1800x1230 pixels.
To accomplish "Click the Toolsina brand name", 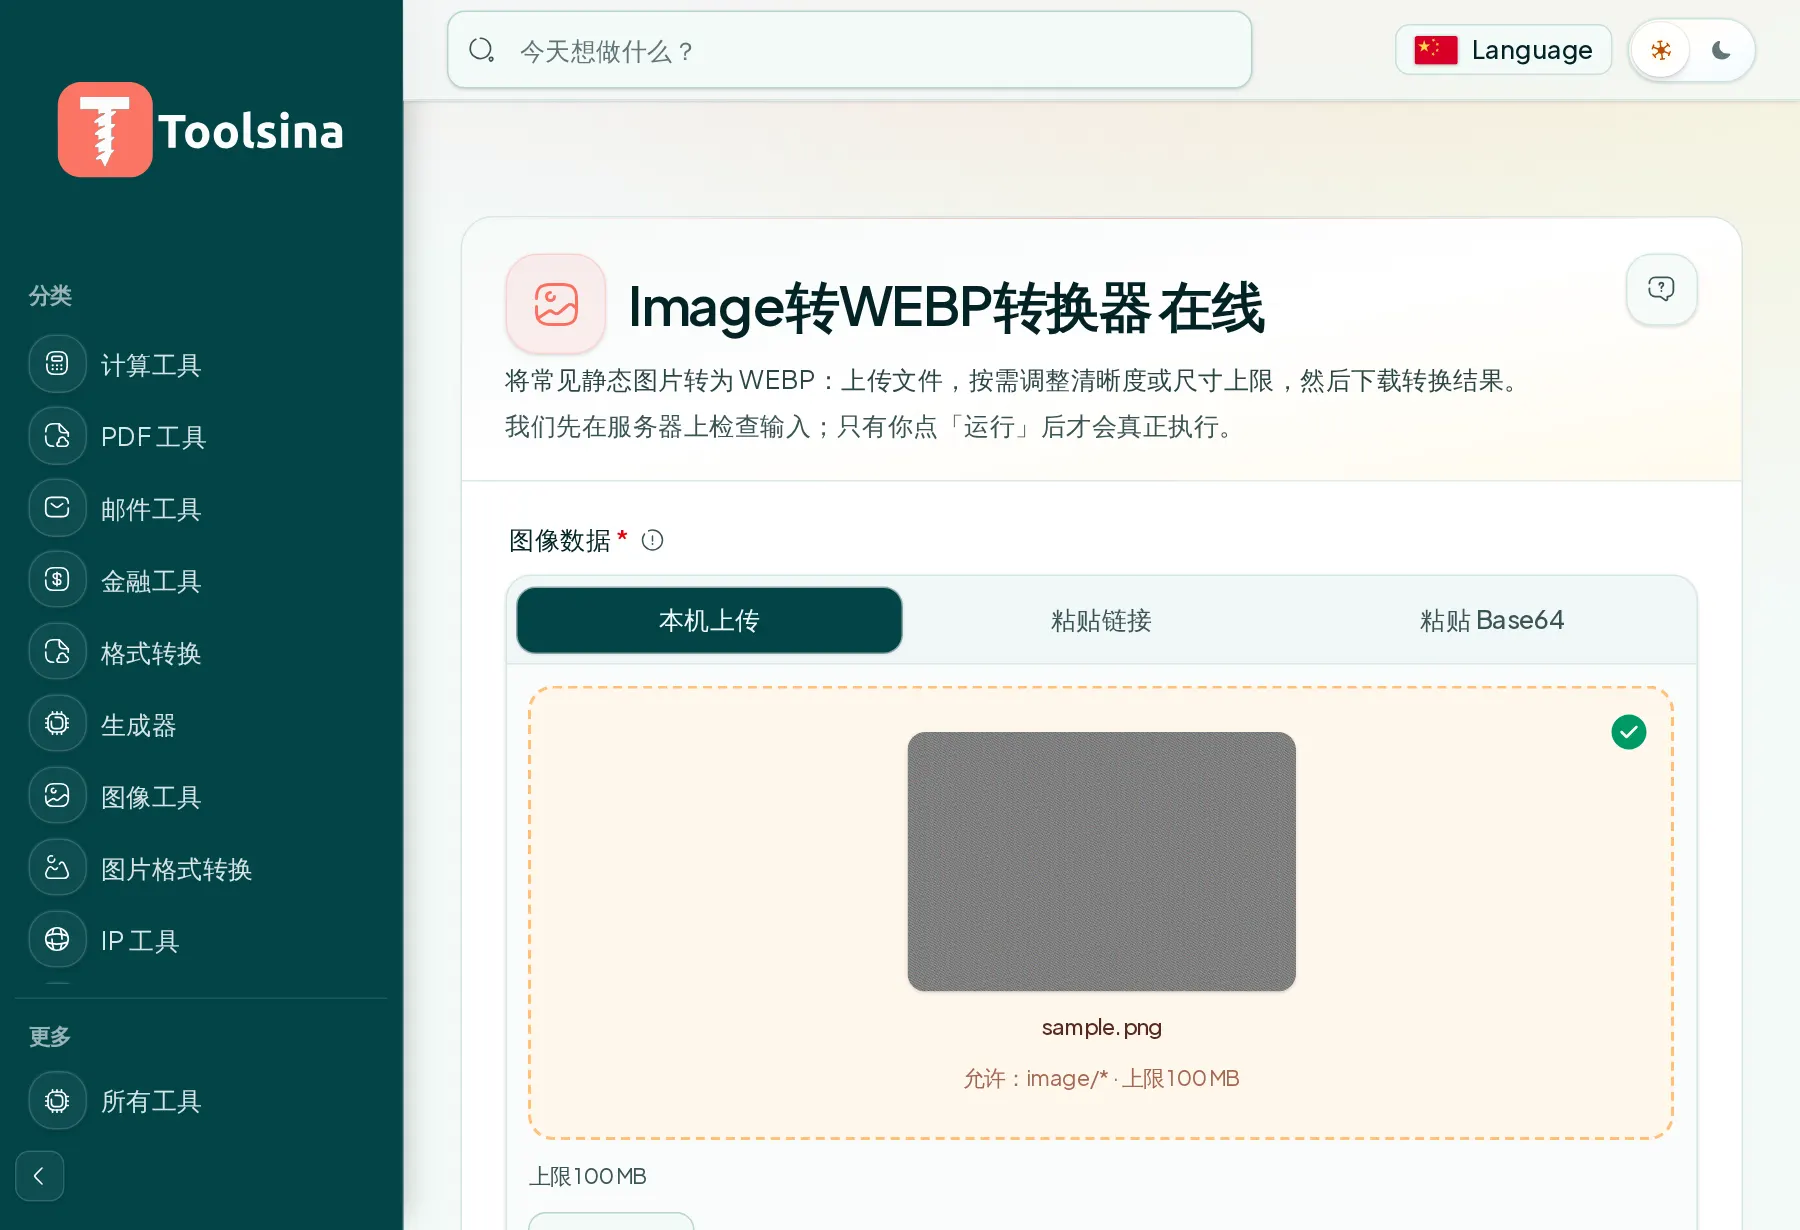I will pyautogui.click(x=251, y=131).
